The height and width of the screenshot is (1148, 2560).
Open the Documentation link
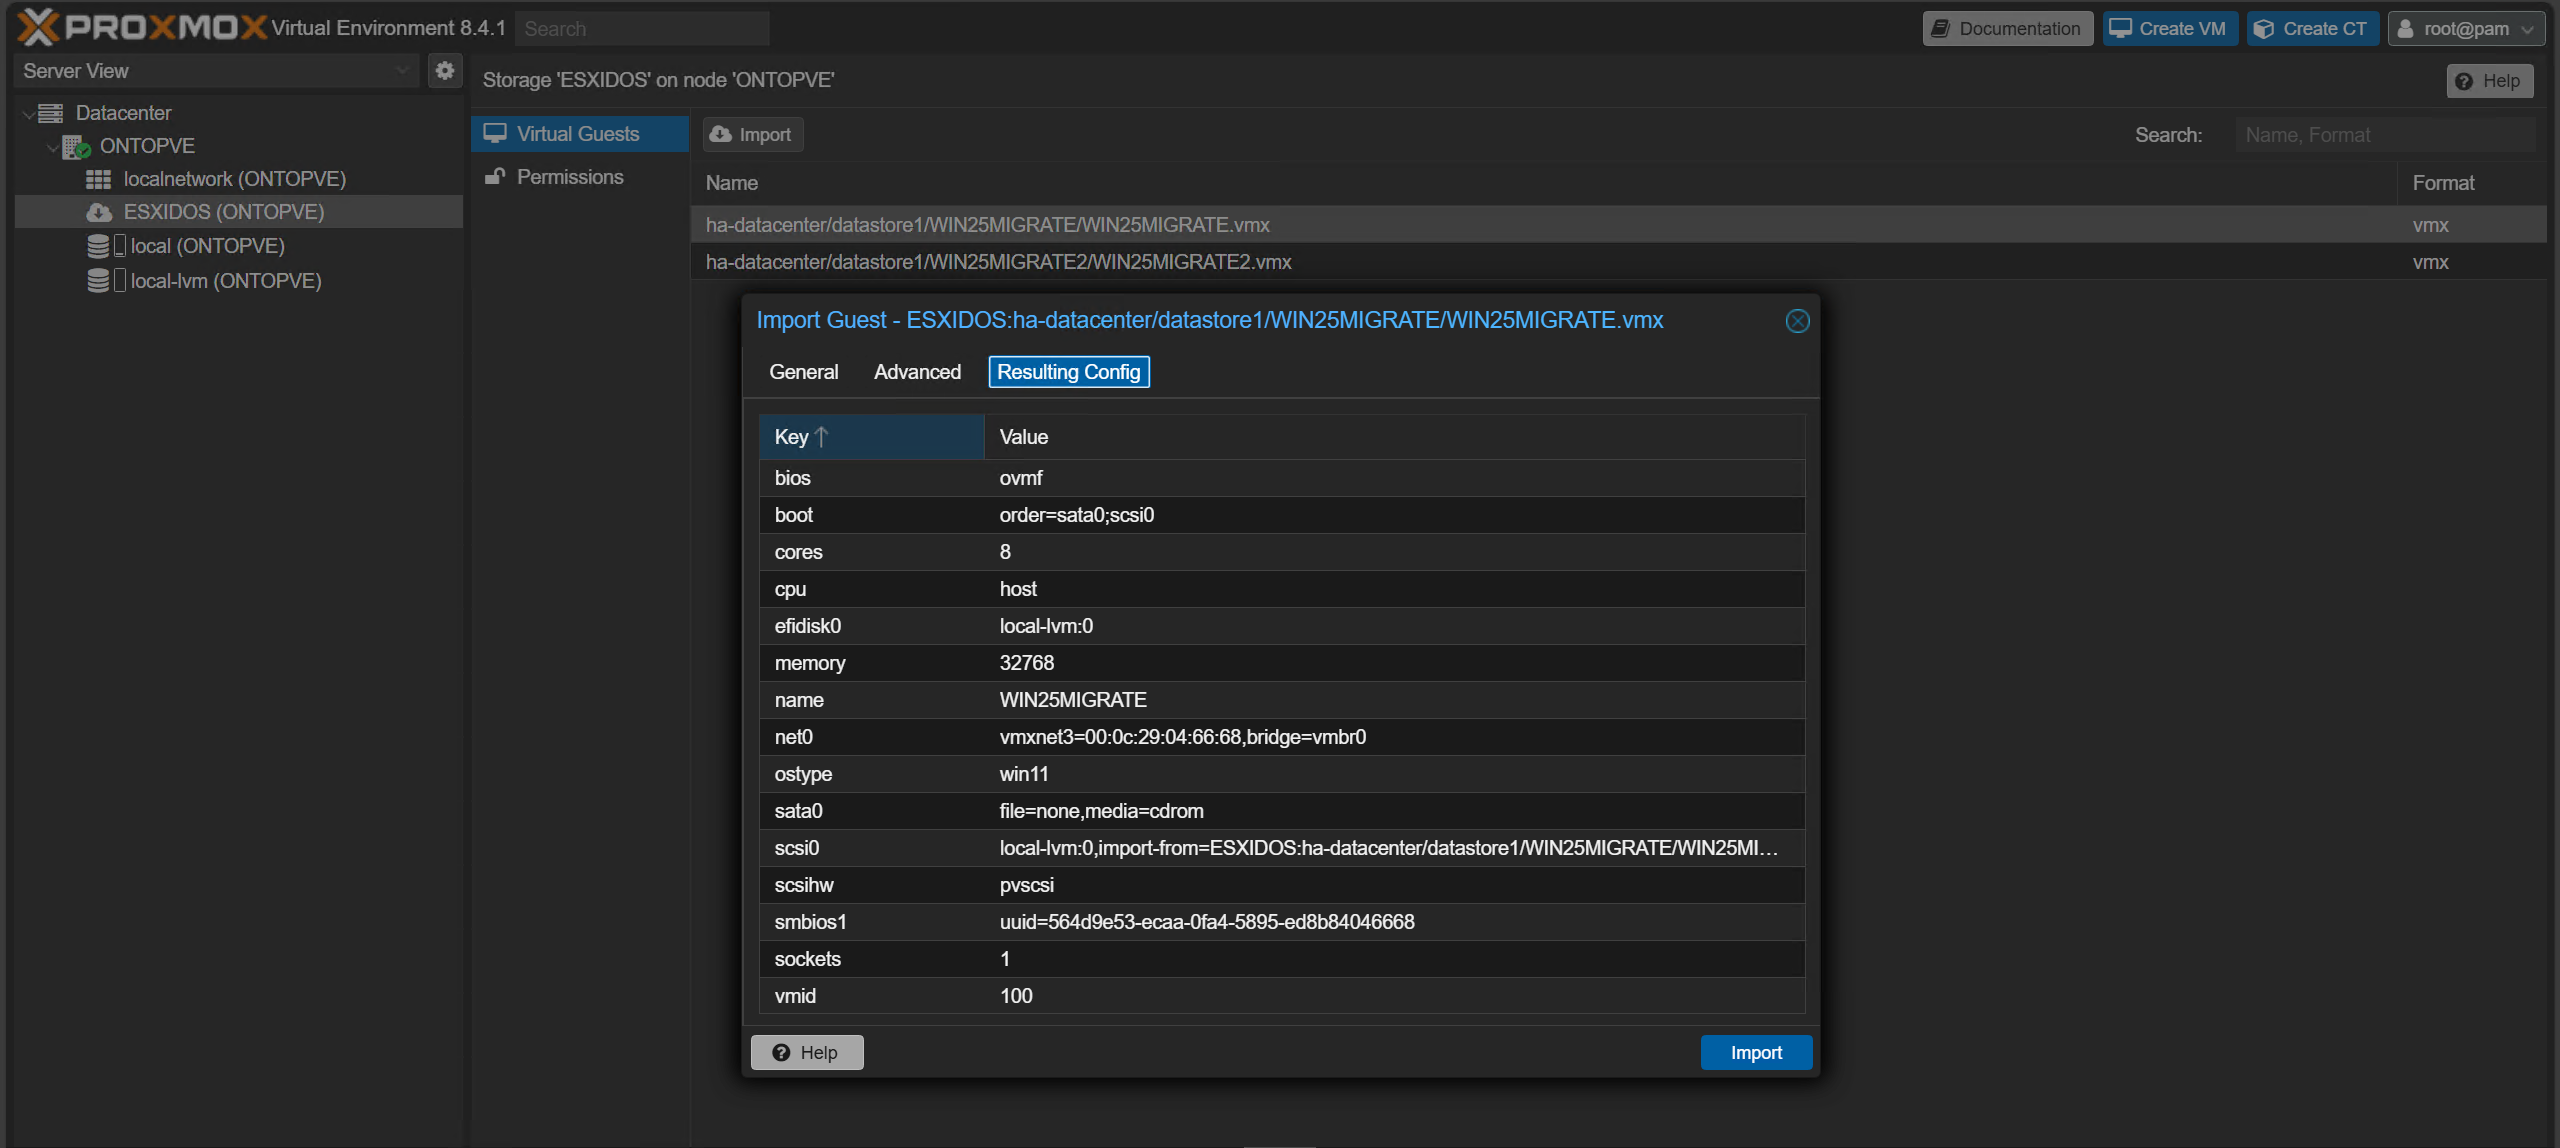click(x=2007, y=28)
